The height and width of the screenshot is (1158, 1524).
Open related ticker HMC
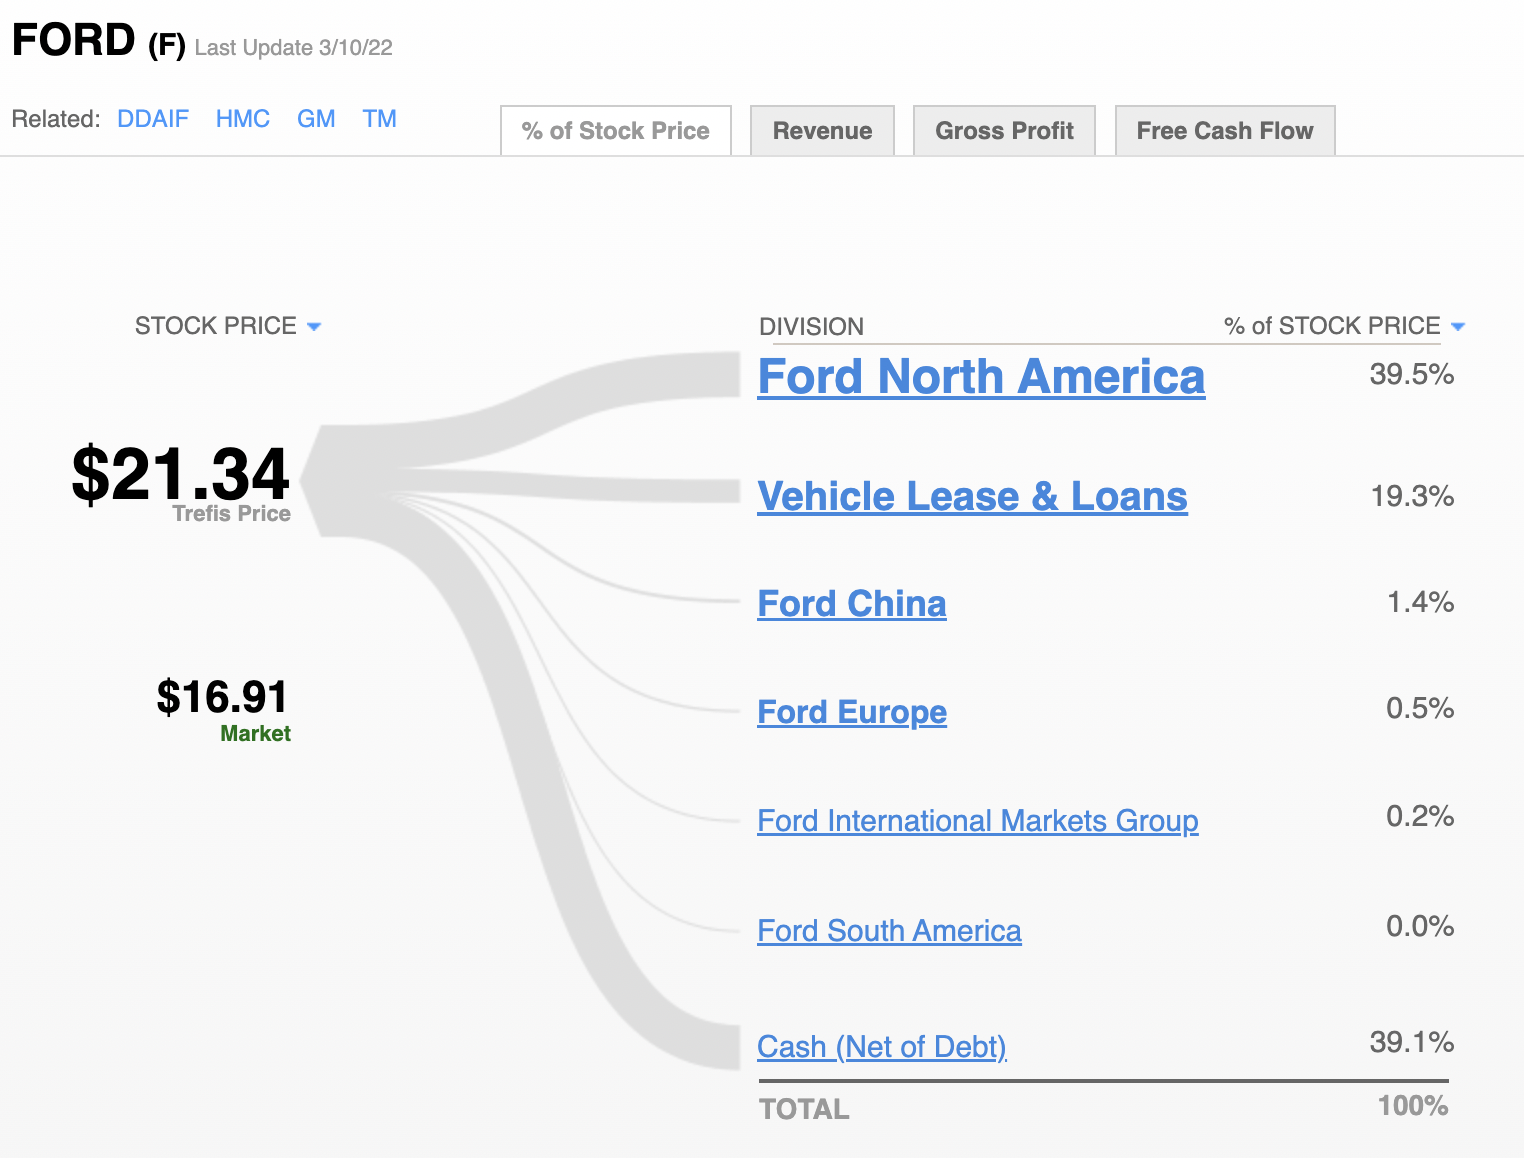click(x=243, y=119)
